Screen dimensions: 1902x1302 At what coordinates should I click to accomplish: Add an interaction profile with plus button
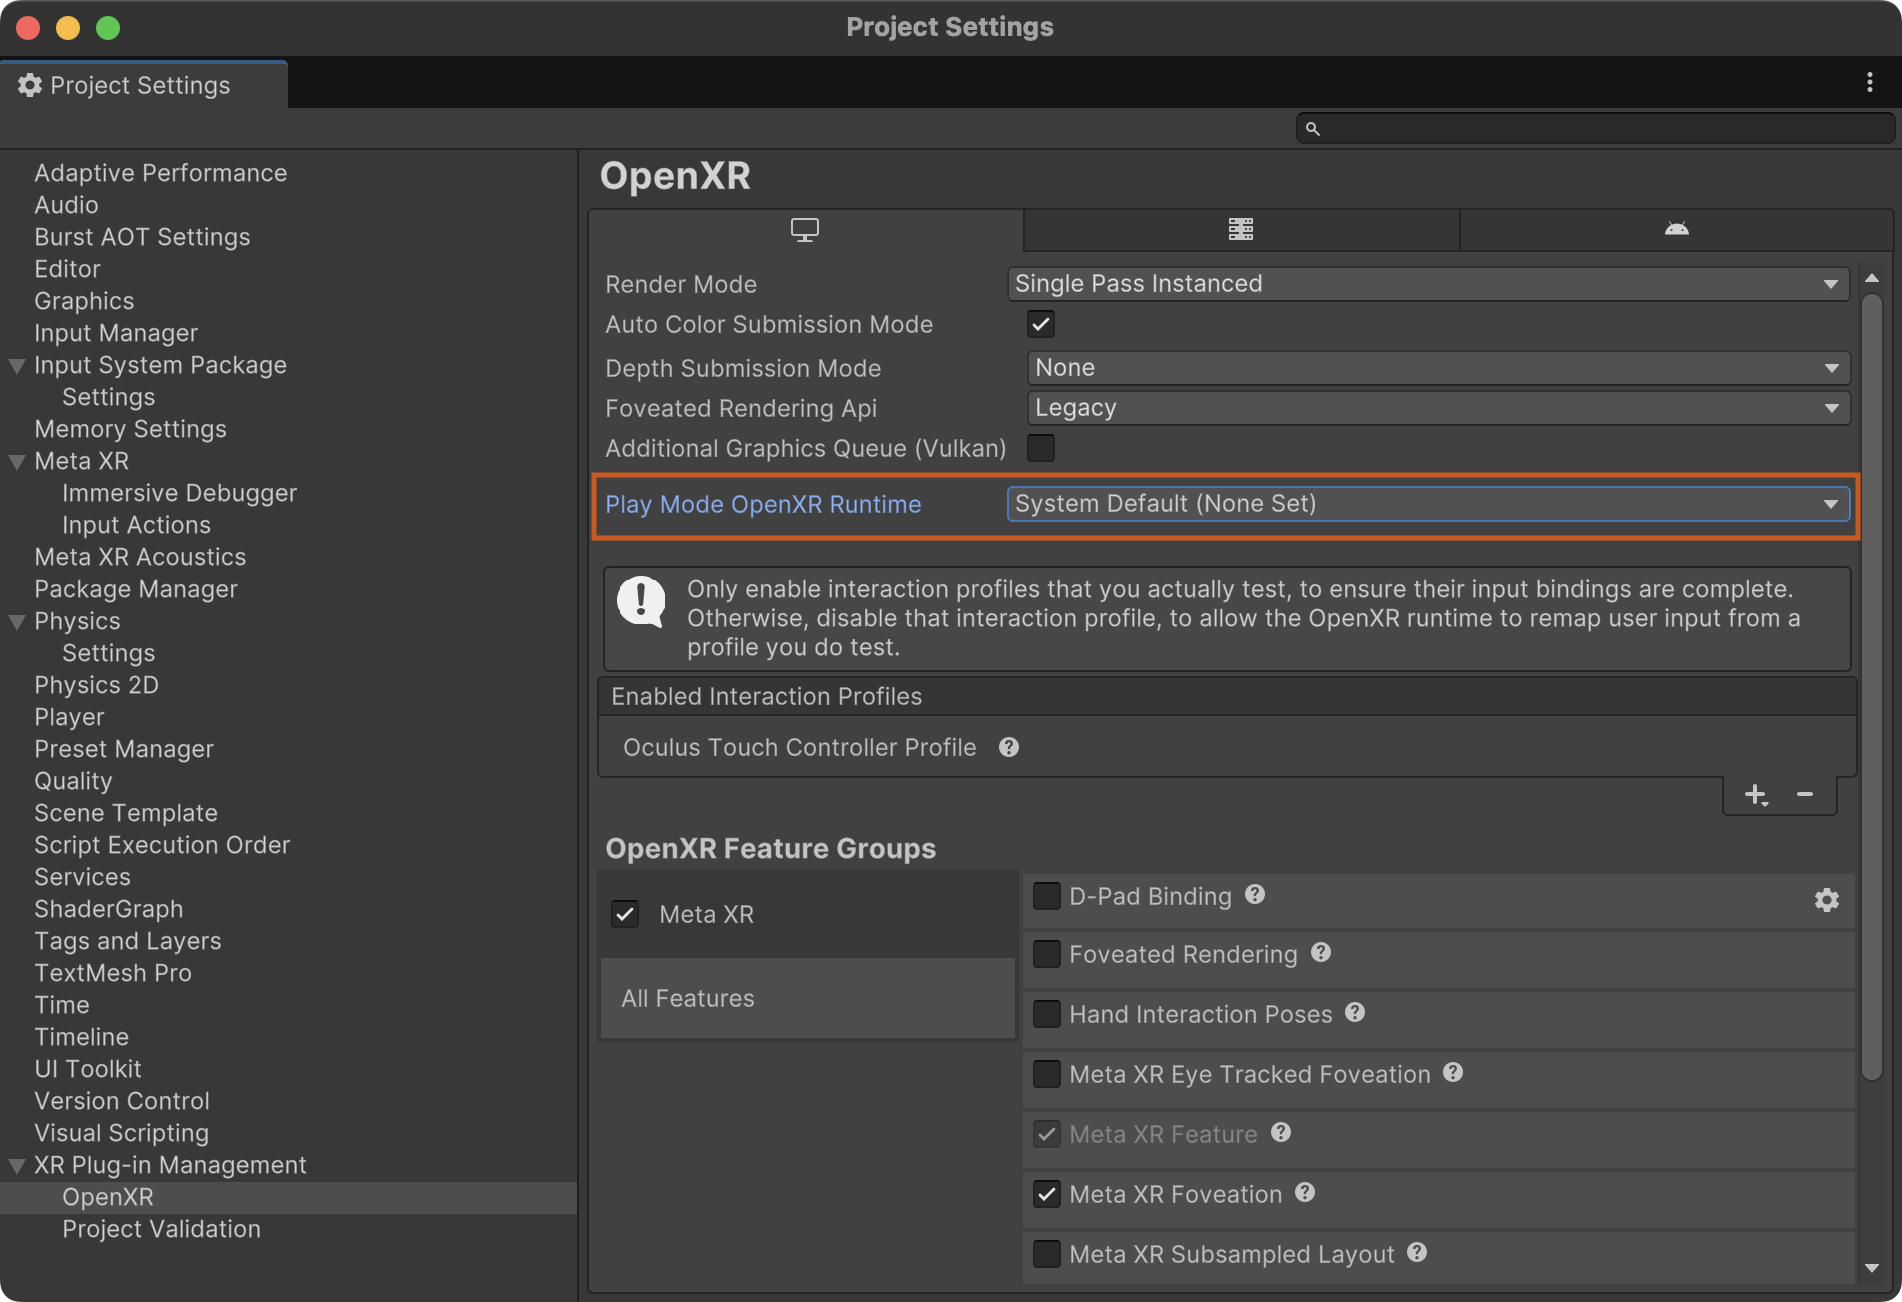pyautogui.click(x=1755, y=795)
